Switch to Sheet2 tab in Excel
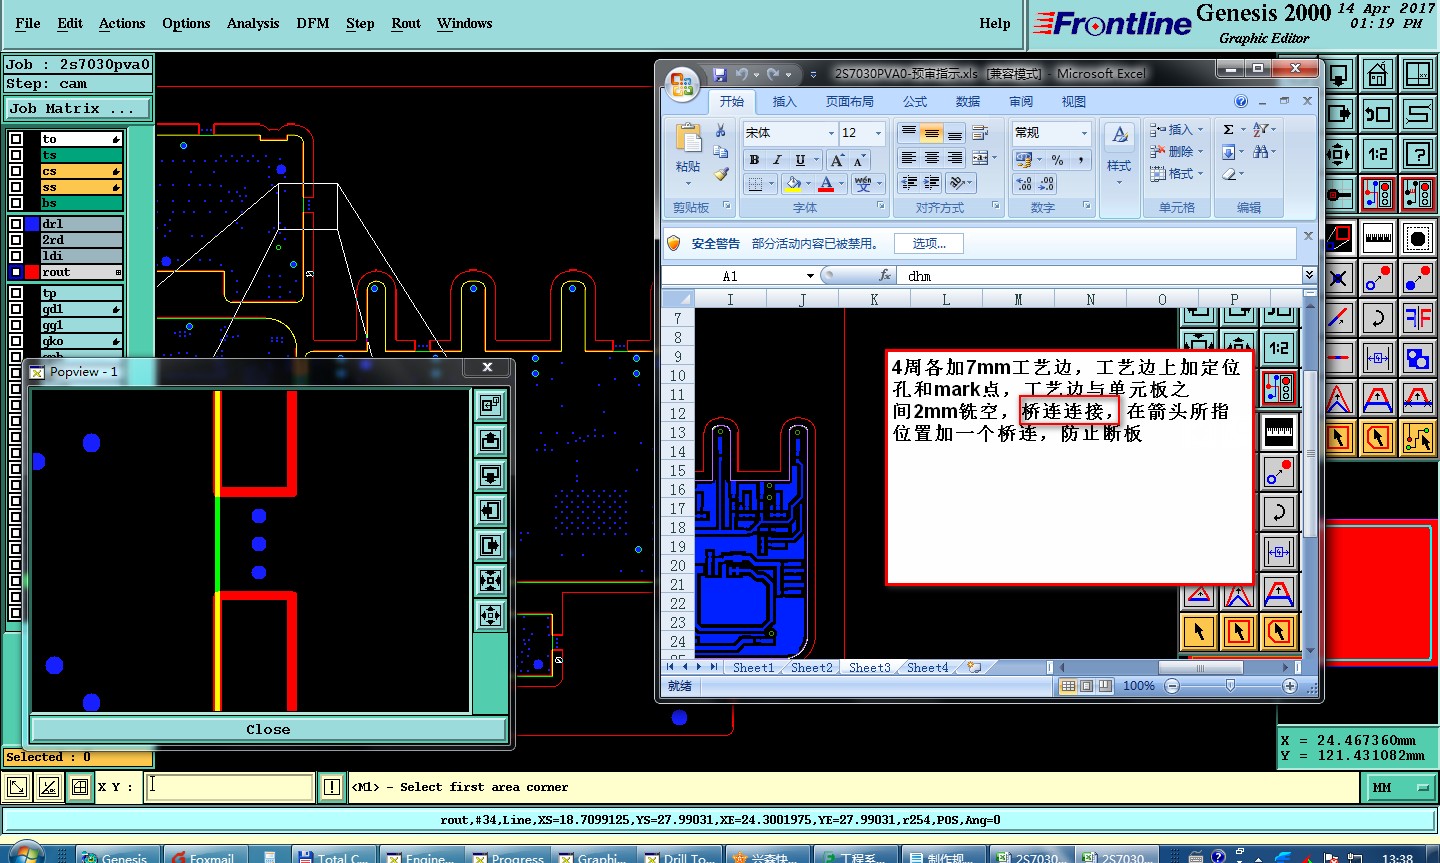This screenshot has height=863, width=1440. click(x=811, y=667)
